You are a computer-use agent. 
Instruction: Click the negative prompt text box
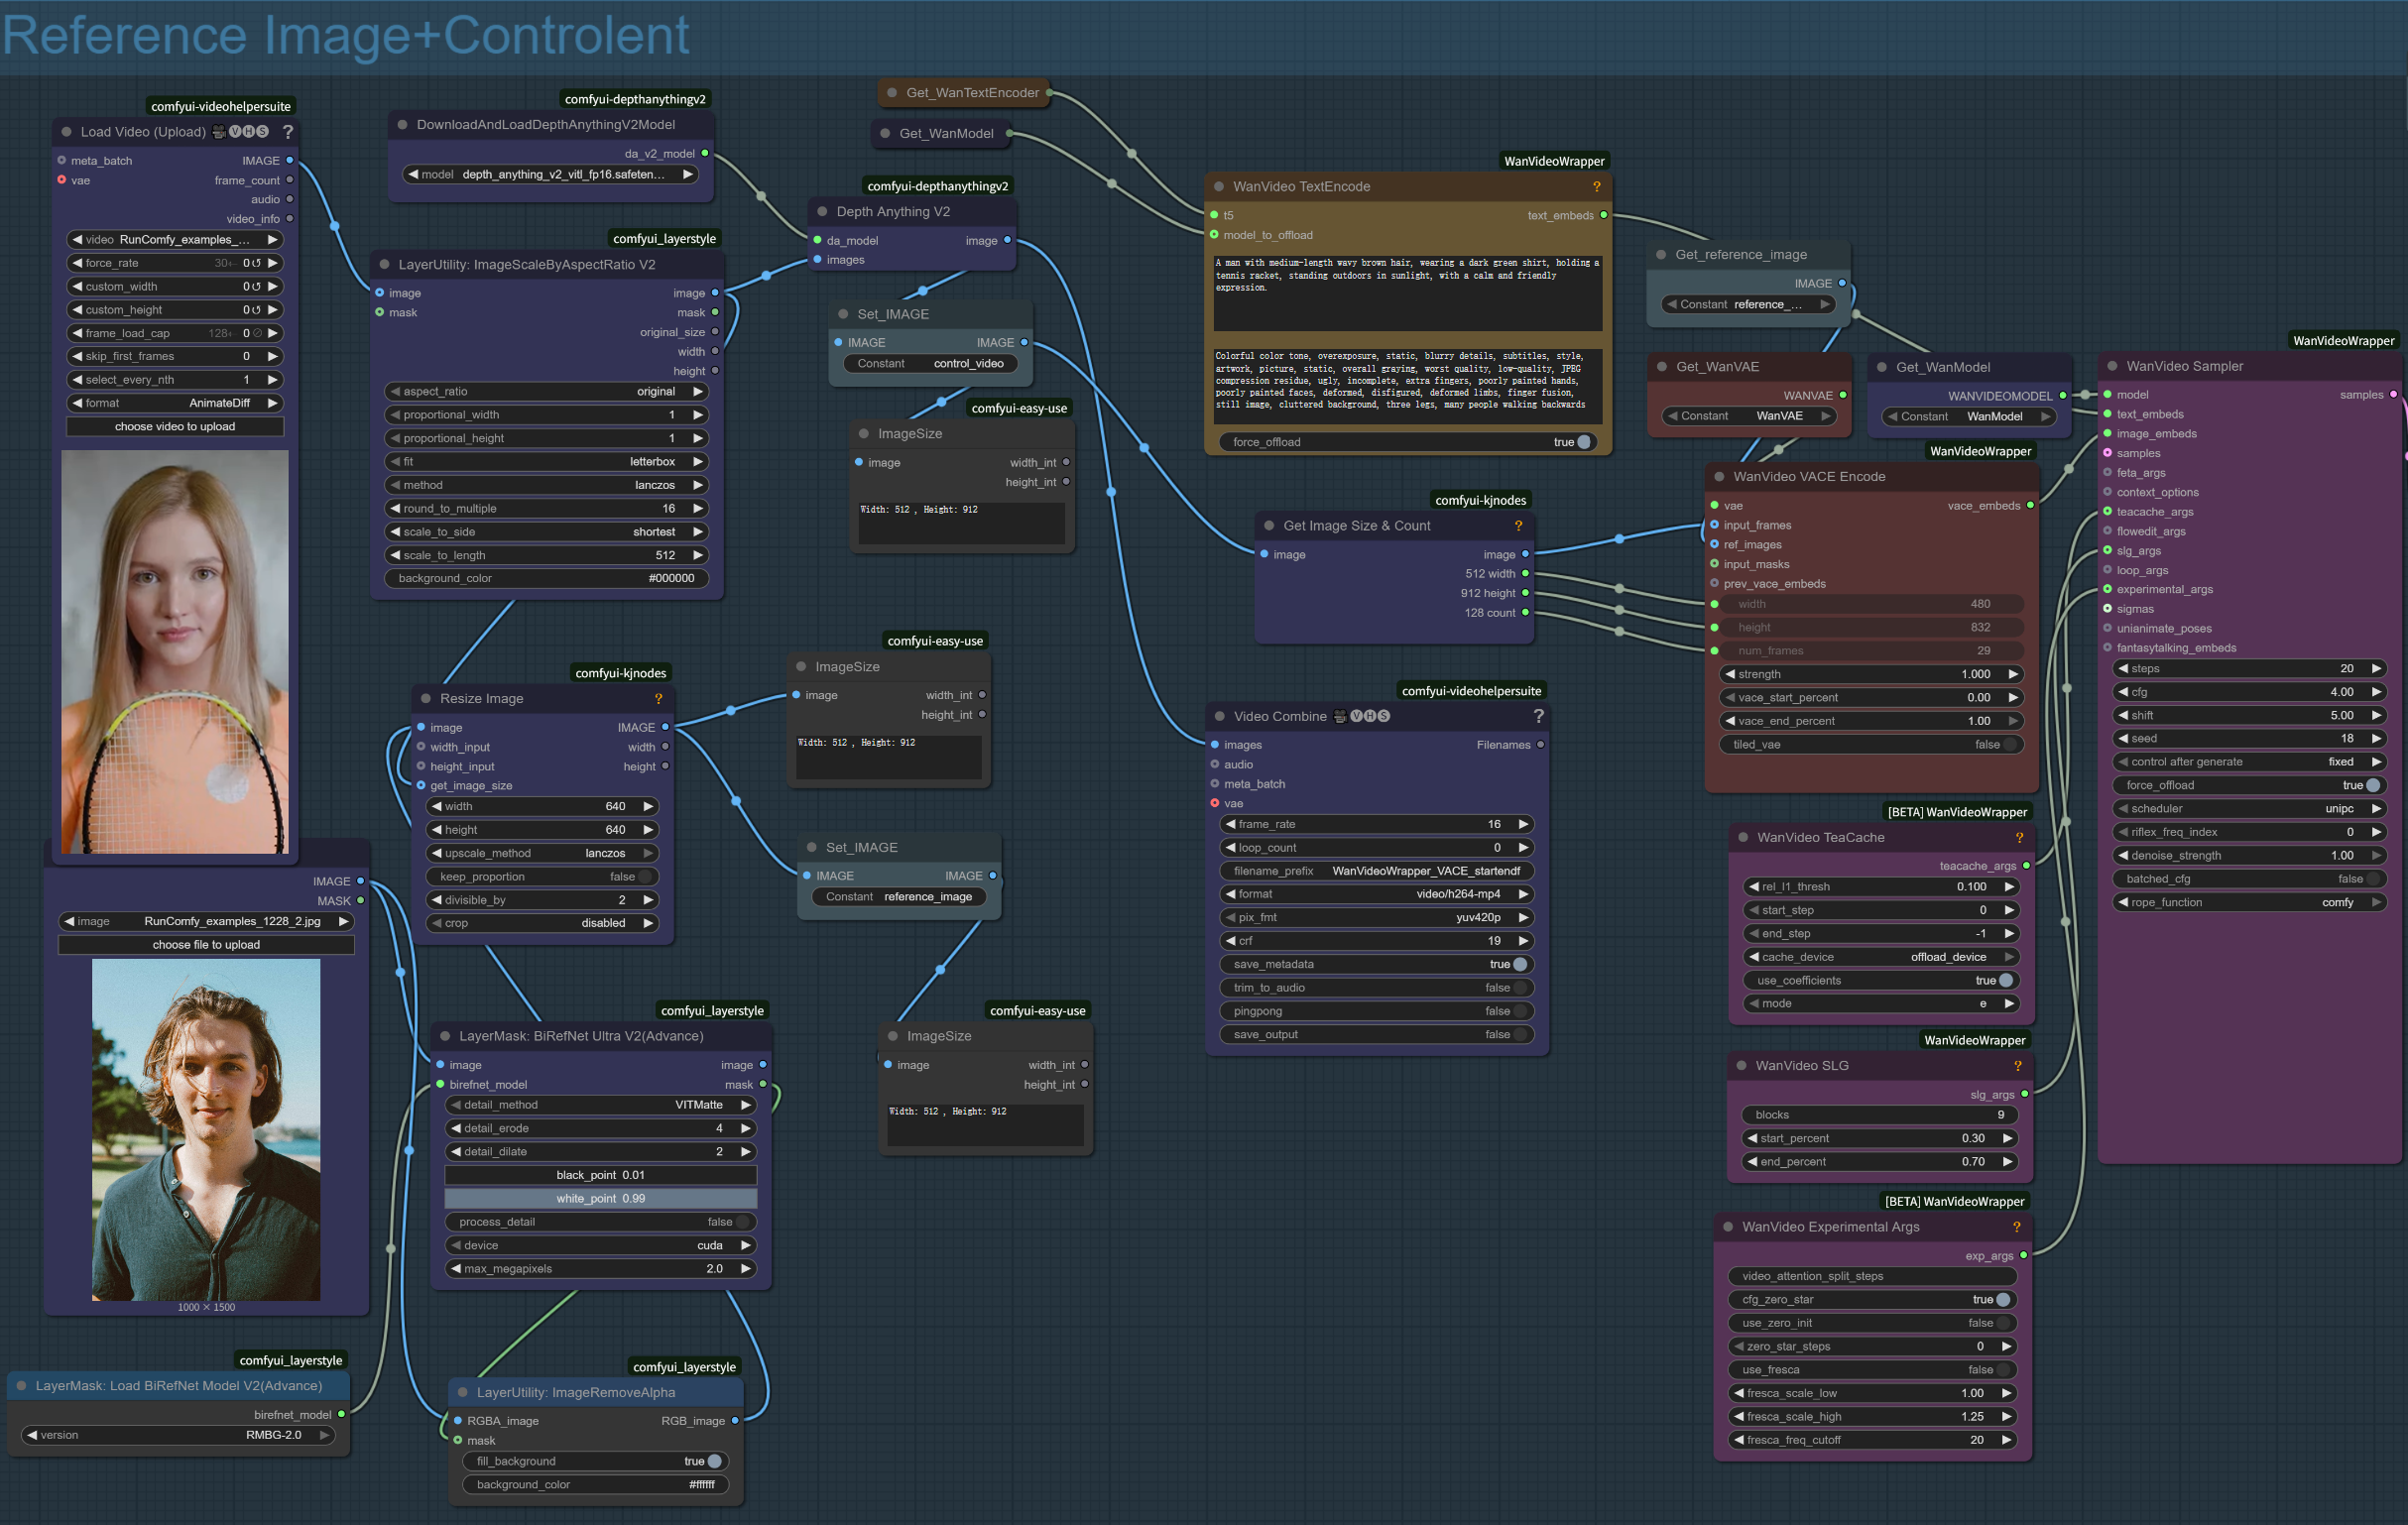click(1408, 385)
